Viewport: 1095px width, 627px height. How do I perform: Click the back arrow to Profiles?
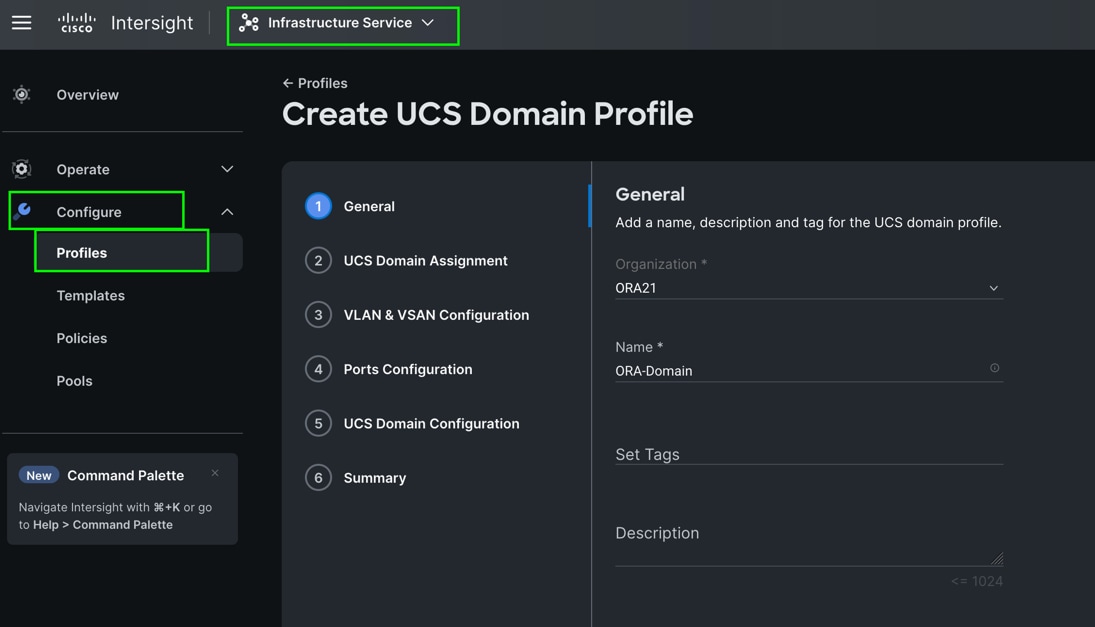[288, 83]
